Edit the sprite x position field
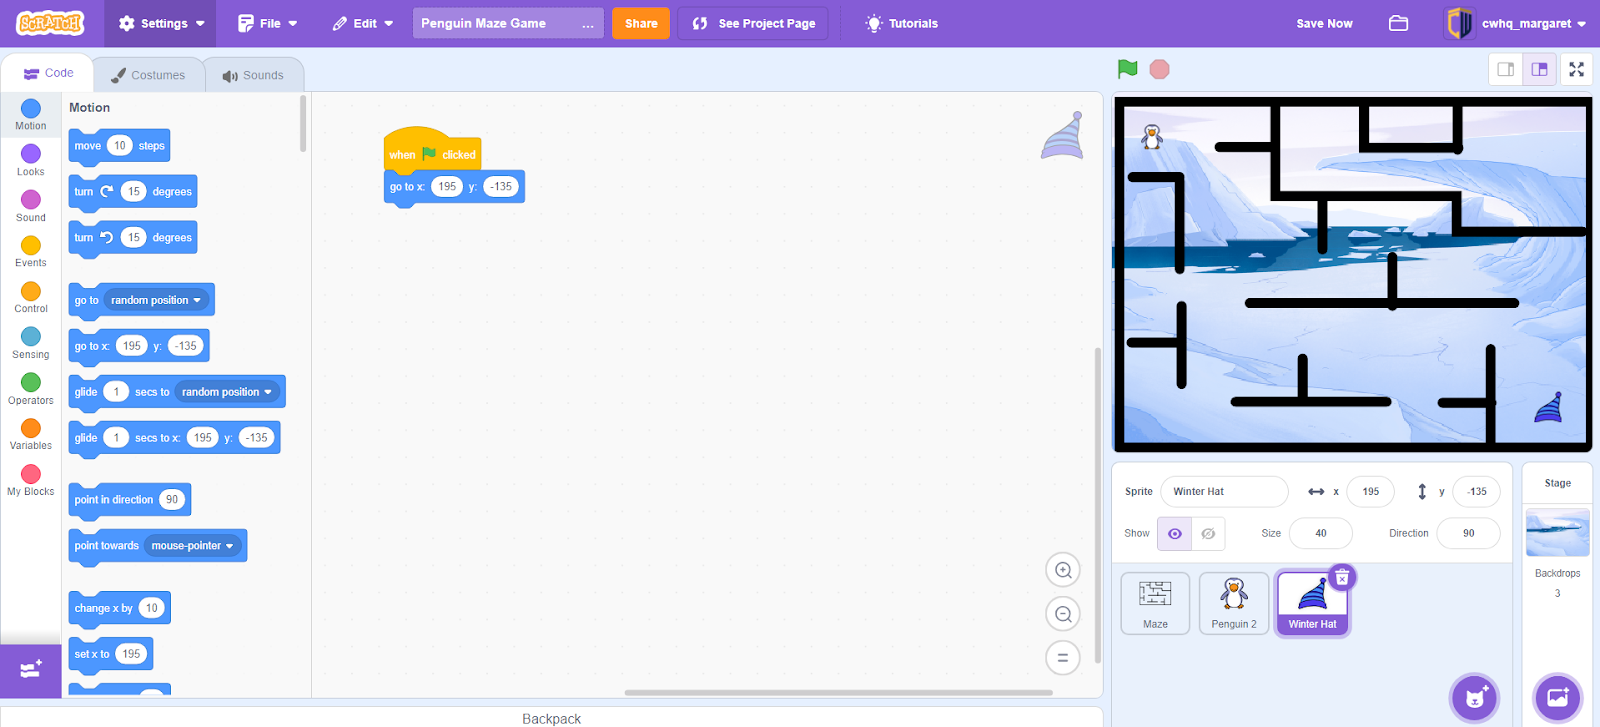 pos(1370,492)
